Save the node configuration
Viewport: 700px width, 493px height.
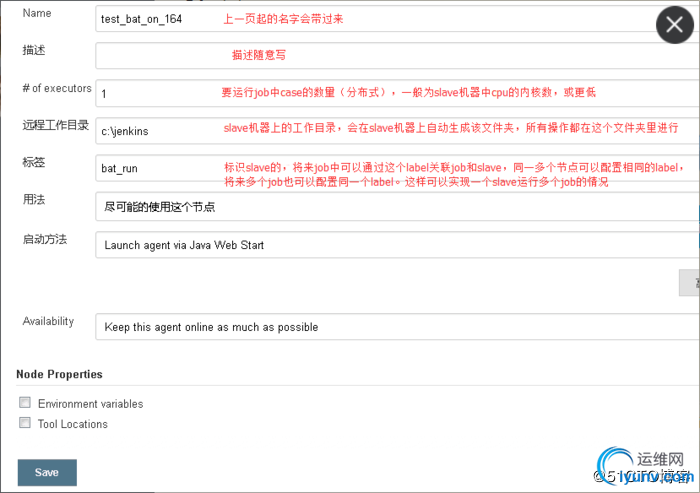coord(47,472)
